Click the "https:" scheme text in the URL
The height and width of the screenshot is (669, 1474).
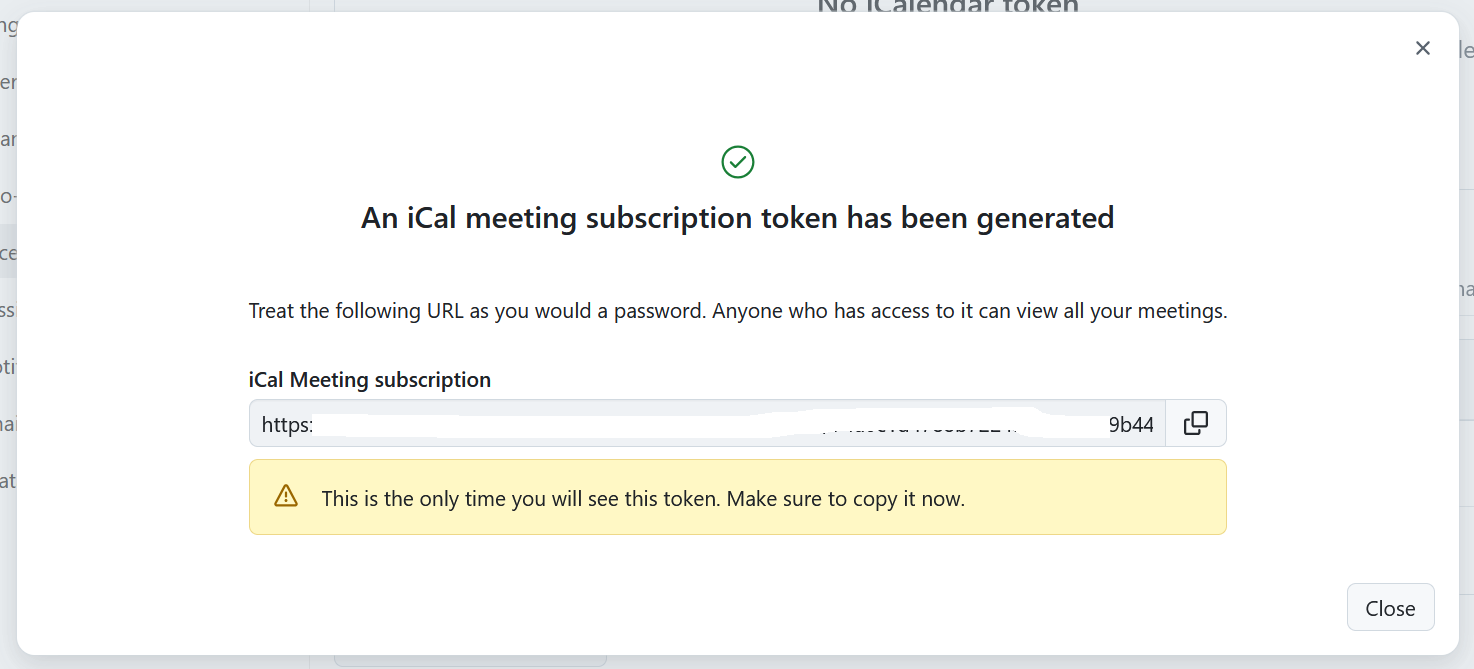[x=285, y=424]
